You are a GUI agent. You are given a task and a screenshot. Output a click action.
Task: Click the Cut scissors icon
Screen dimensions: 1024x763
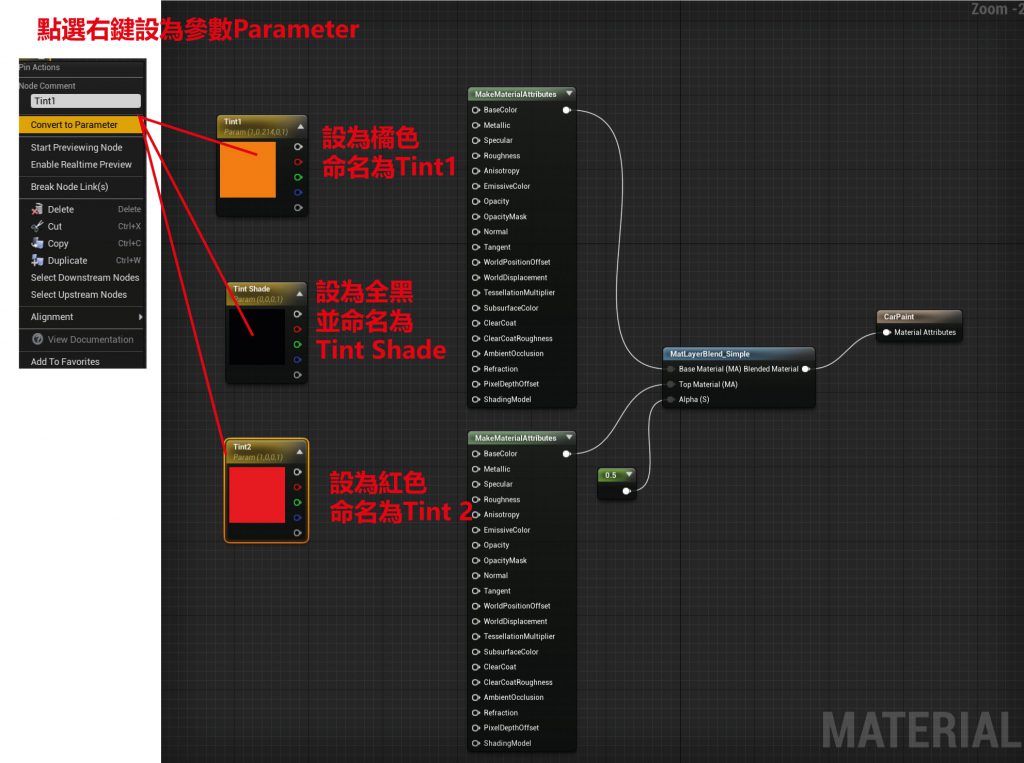coord(37,227)
